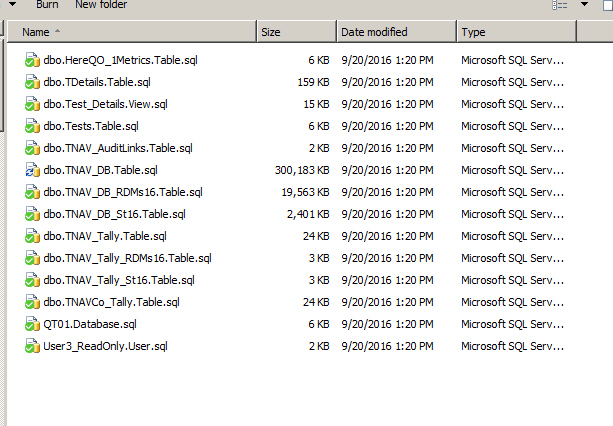Click the Burn toolbar button
The image size is (613, 426).
coord(47,5)
